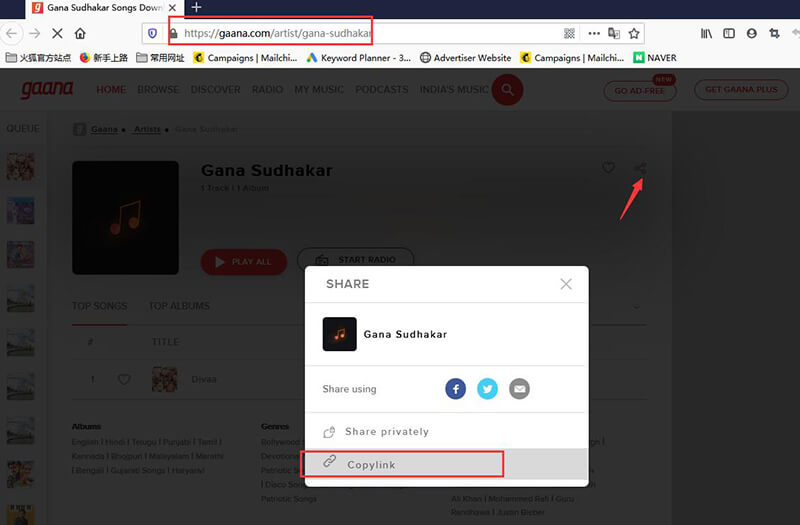The image size is (800, 525).
Task: Click the browser forward arrow
Action: [35, 34]
